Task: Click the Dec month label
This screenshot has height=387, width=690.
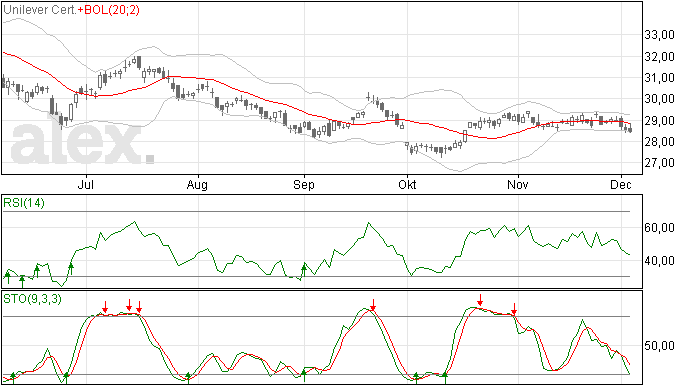Action: pyautogui.click(x=621, y=184)
